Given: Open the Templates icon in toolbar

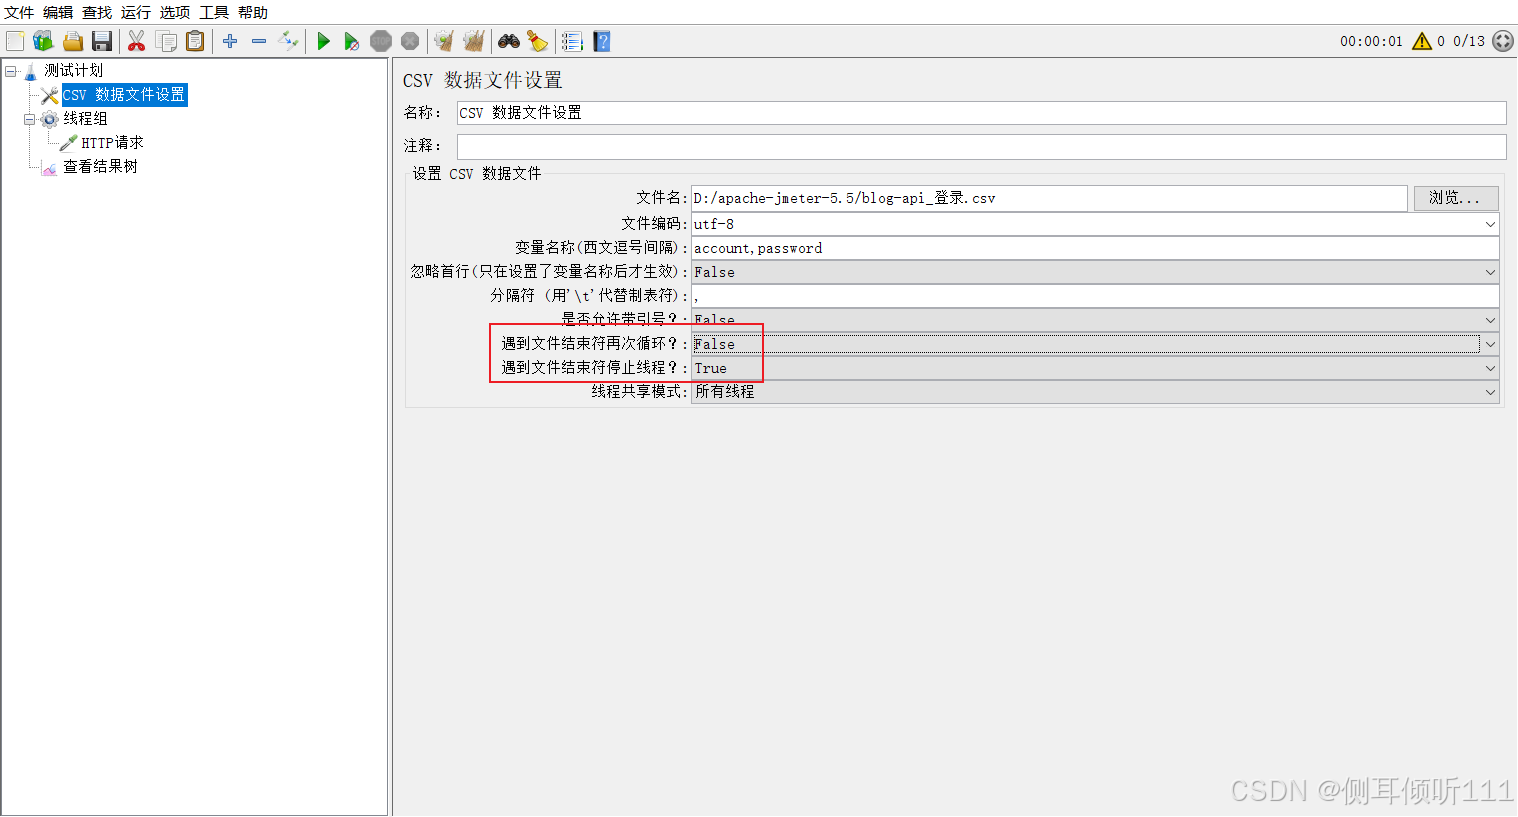Looking at the screenshot, I should click(x=43, y=41).
